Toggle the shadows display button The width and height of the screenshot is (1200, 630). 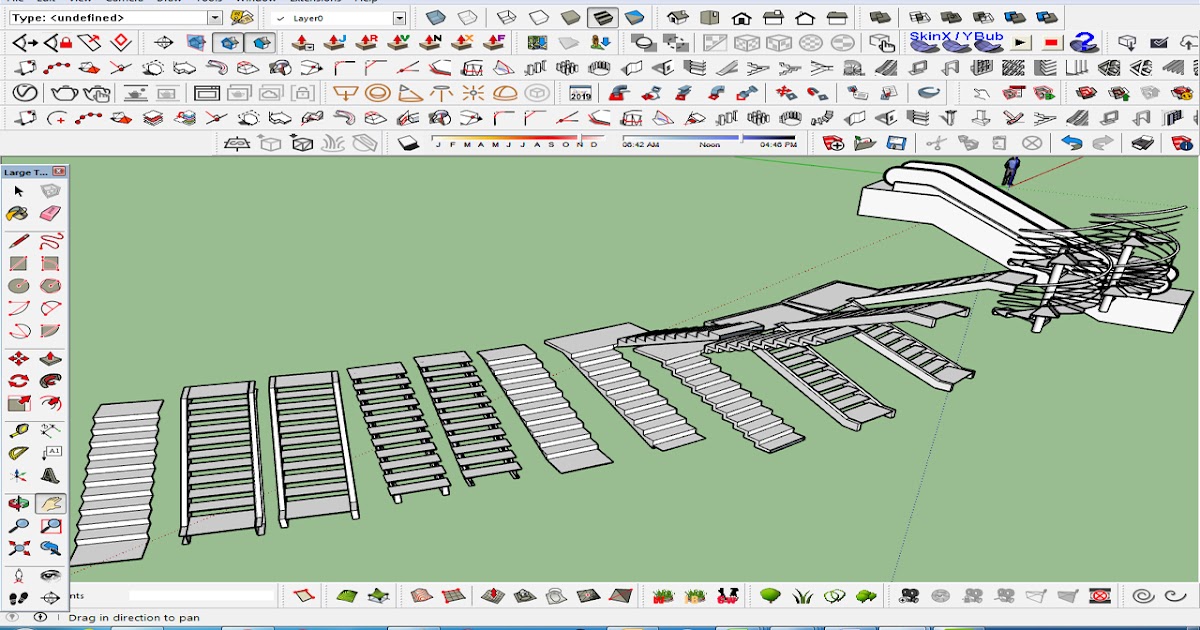point(408,143)
